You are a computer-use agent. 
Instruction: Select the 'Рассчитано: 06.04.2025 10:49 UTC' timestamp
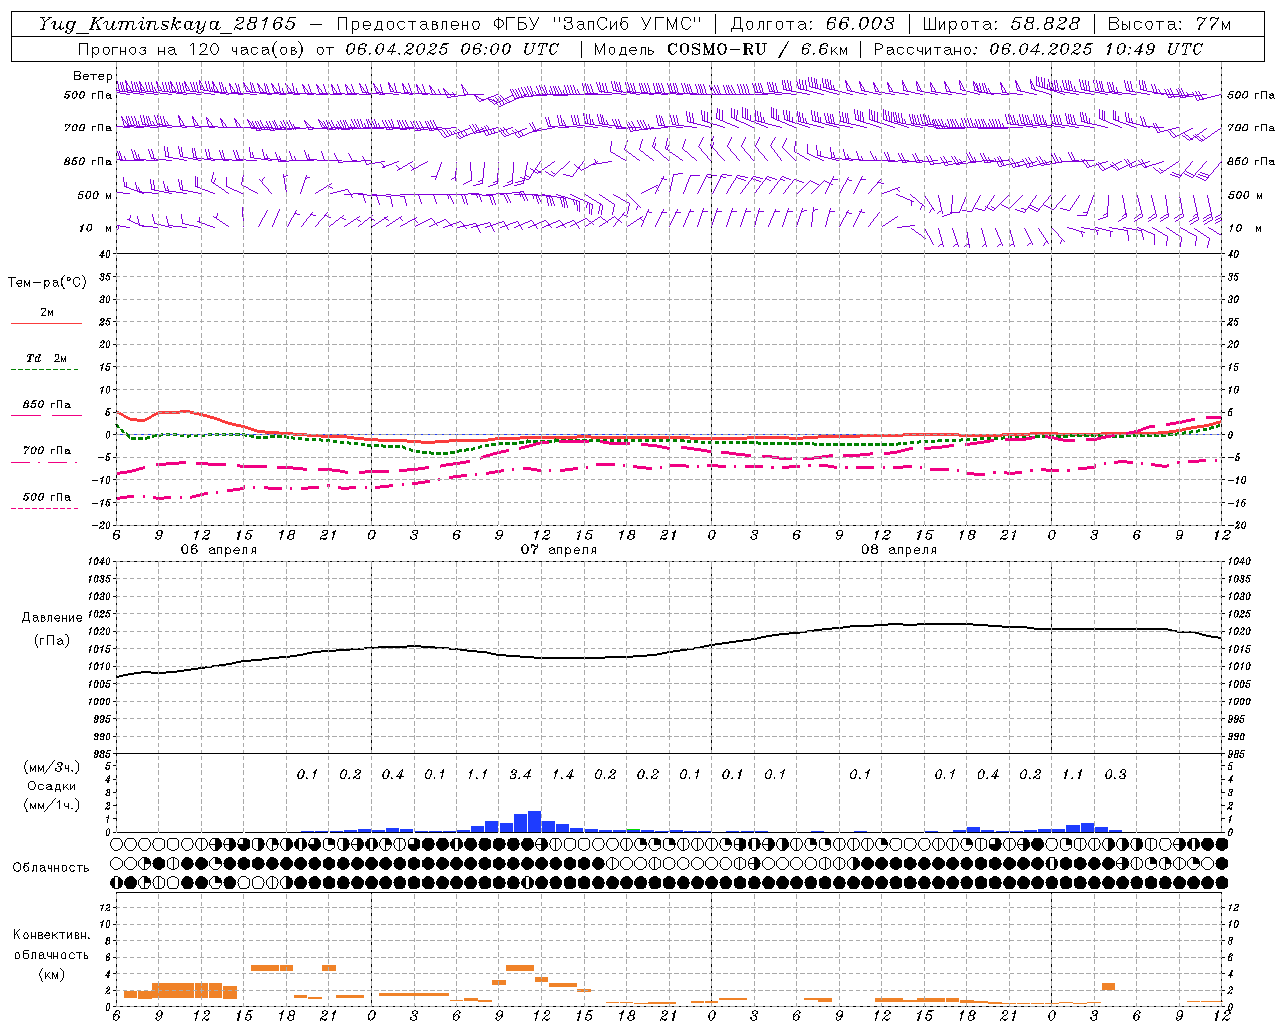1038,49
